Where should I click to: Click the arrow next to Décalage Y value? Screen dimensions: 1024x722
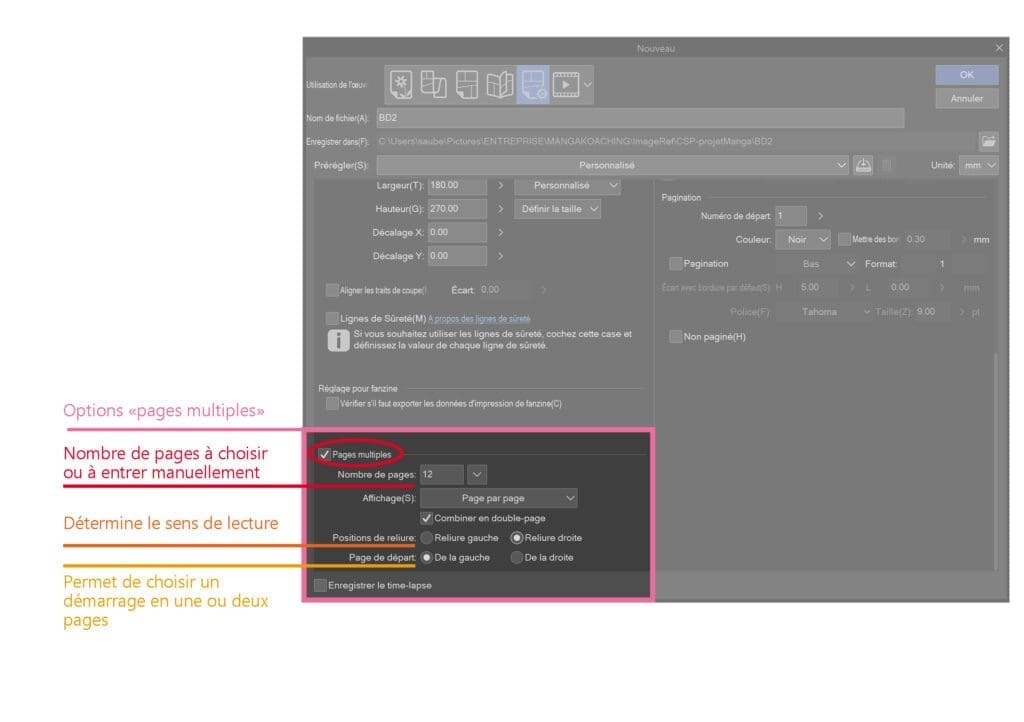(500, 256)
